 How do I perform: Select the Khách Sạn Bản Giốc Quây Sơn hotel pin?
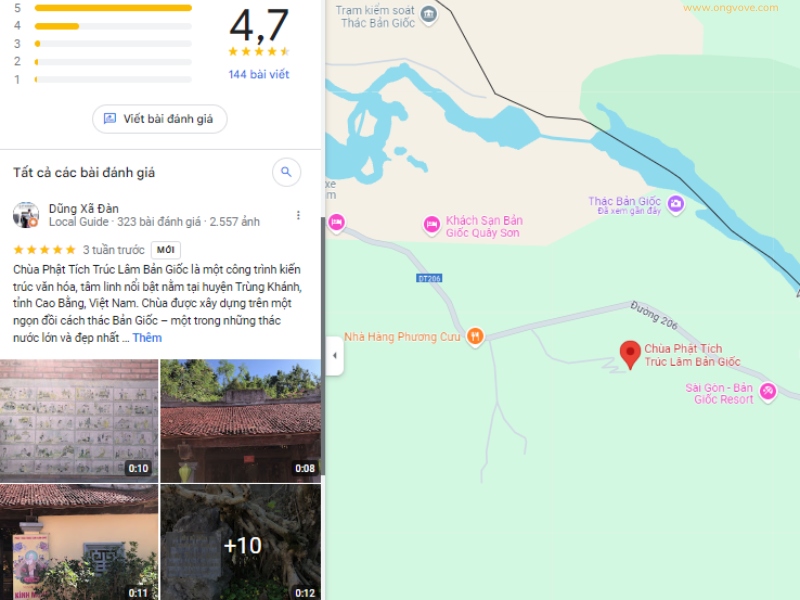(x=432, y=224)
